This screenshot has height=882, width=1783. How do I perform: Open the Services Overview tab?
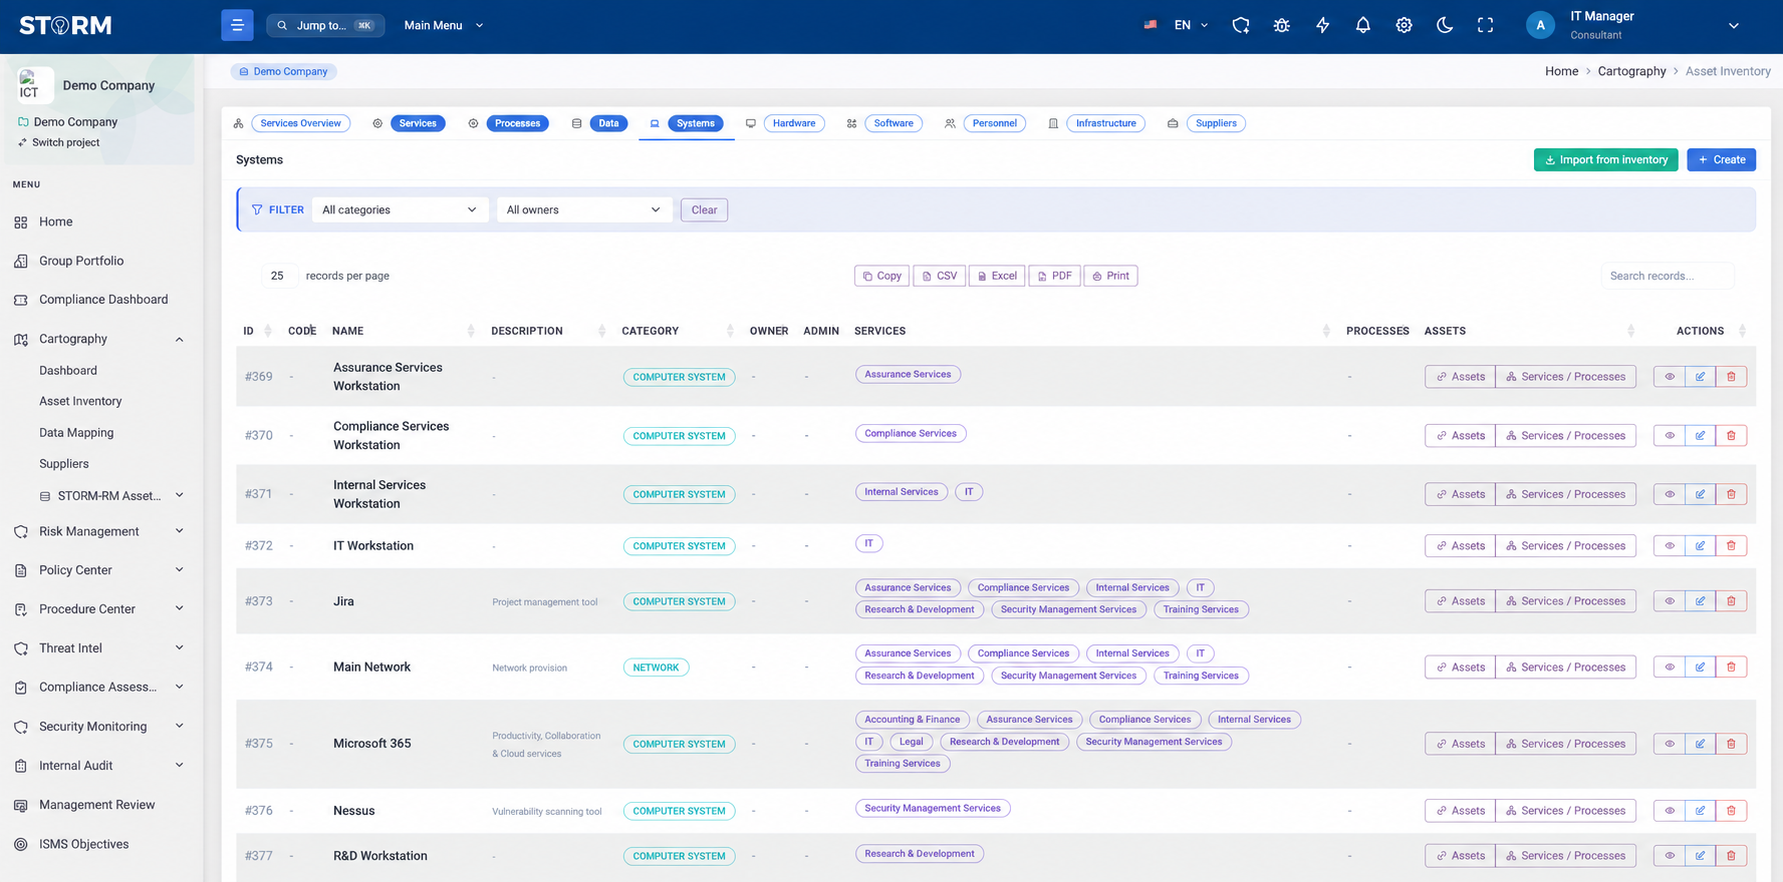(x=301, y=123)
